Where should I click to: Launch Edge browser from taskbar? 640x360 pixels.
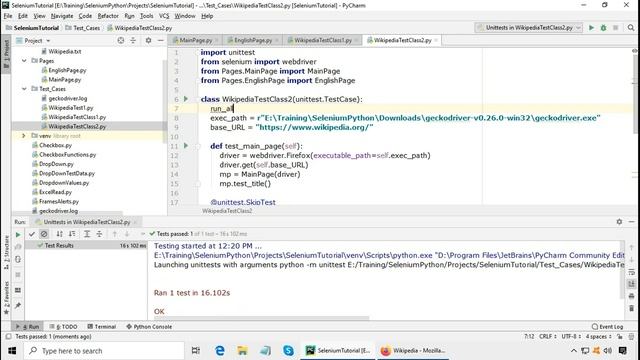220,351
